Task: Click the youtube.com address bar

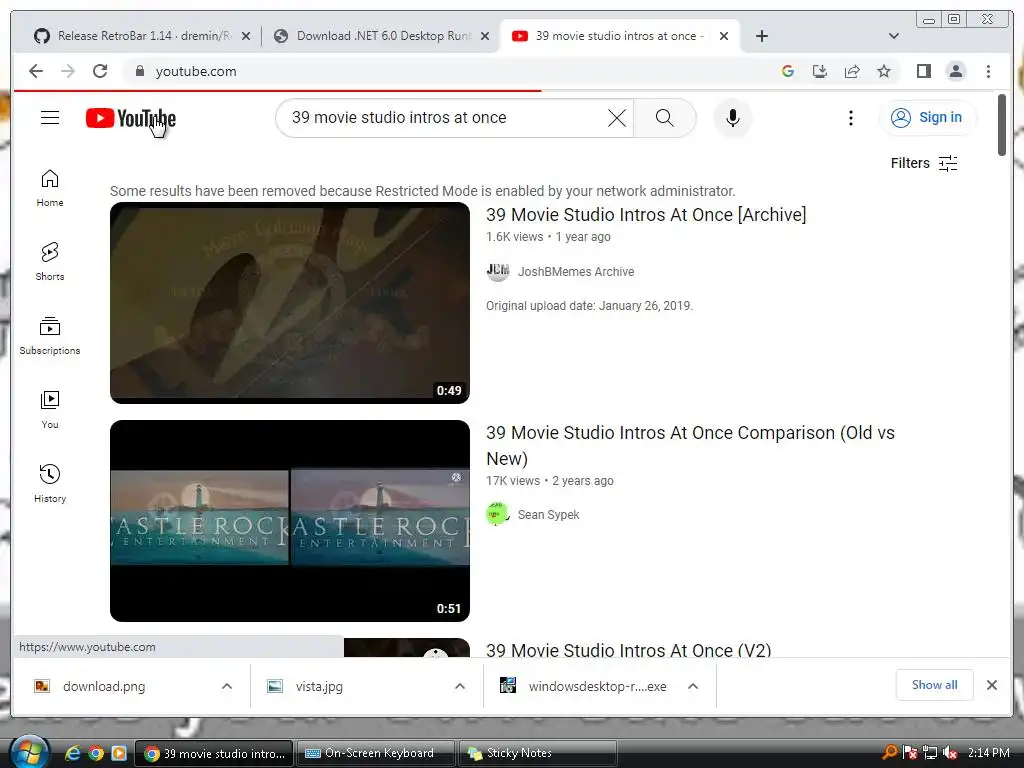Action: pyautogui.click(x=451, y=71)
